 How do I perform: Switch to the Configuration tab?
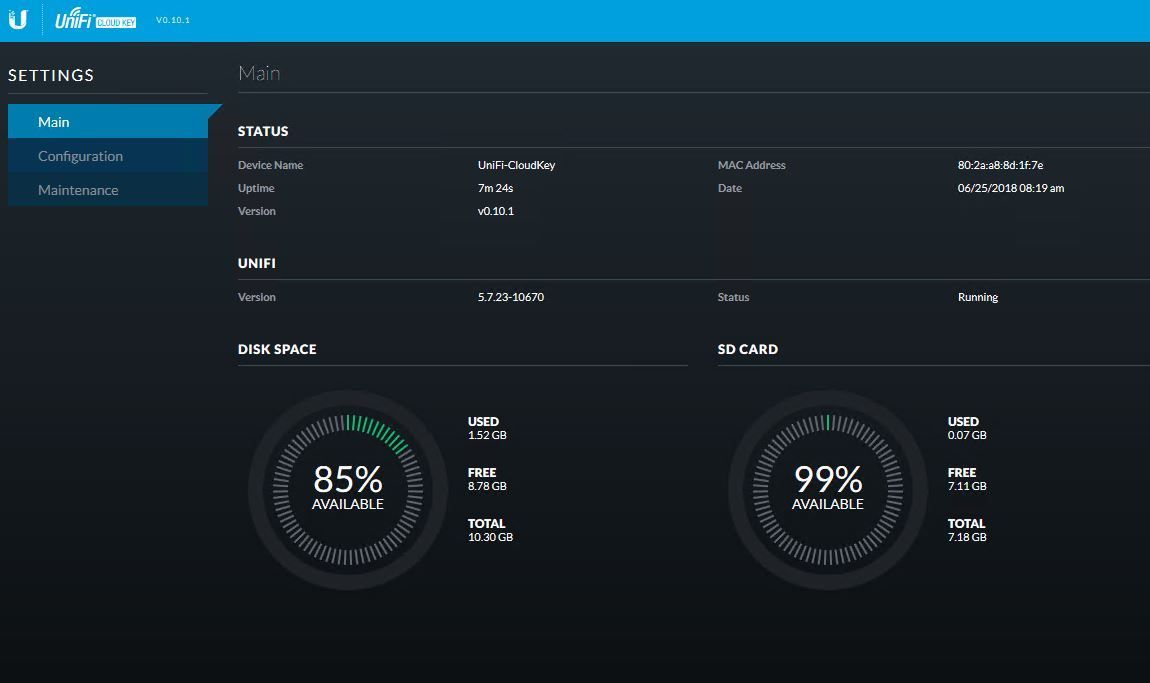80,156
